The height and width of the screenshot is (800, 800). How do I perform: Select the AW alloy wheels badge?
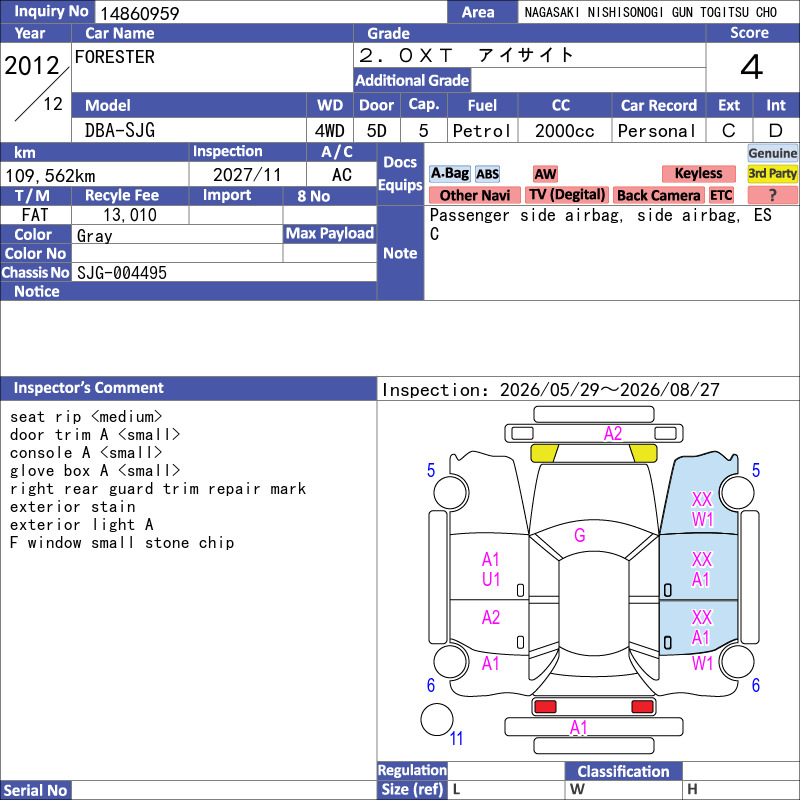(x=545, y=174)
